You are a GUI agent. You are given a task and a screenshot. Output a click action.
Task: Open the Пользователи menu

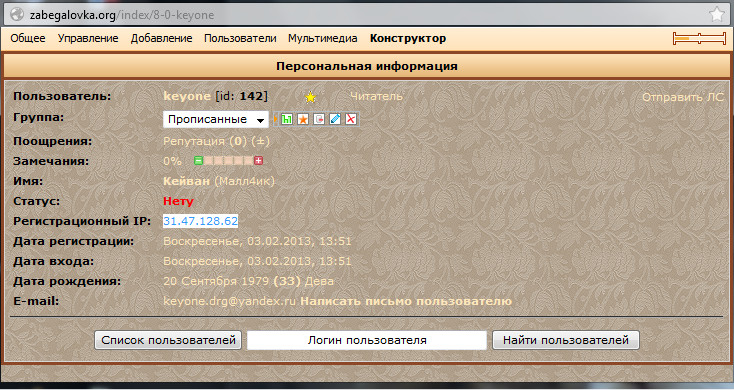(240, 38)
